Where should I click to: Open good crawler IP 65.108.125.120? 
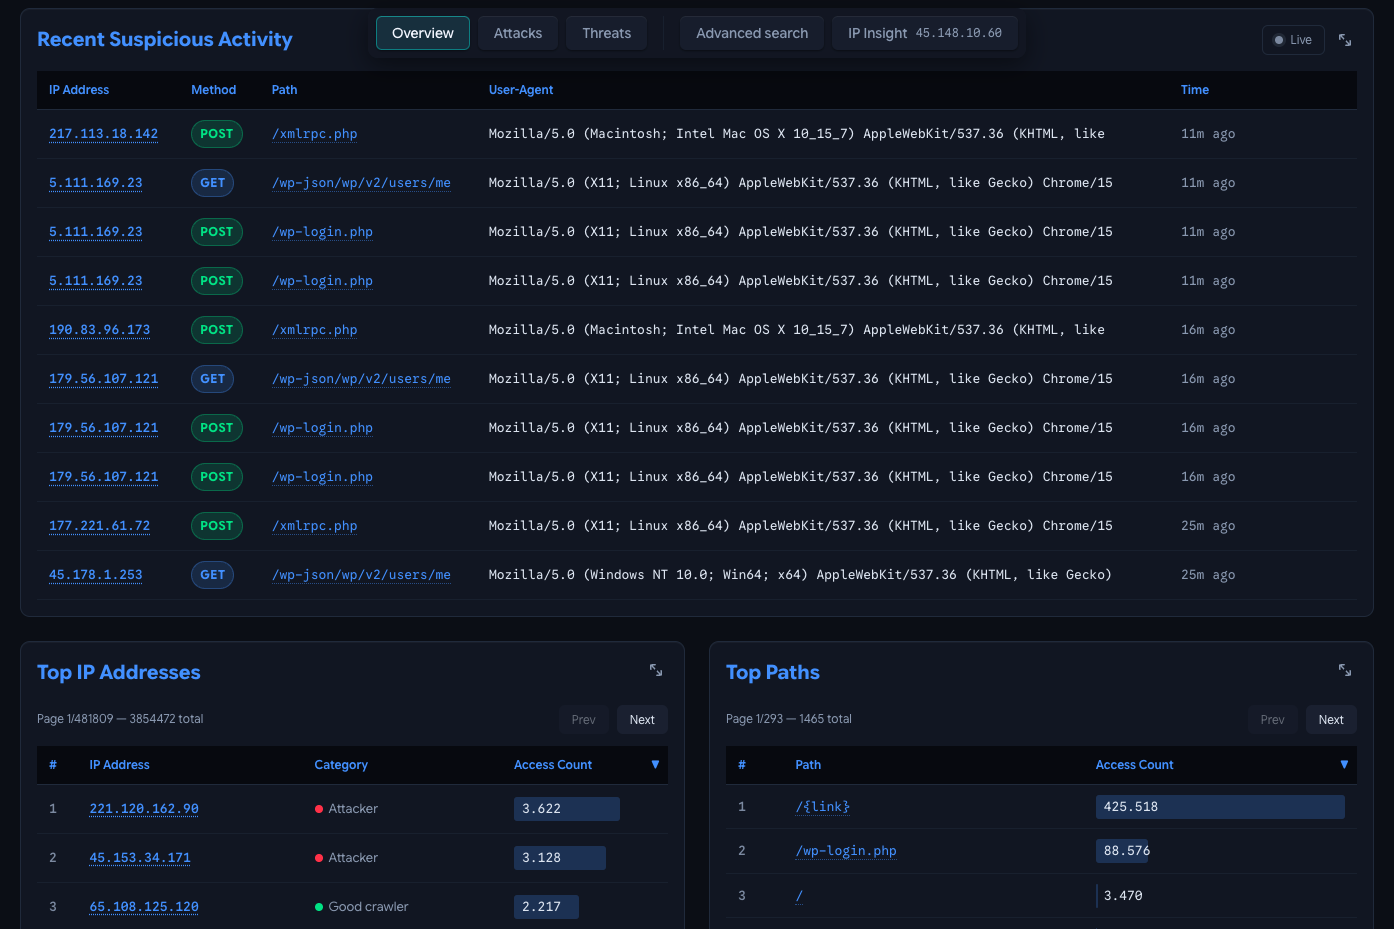click(144, 907)
